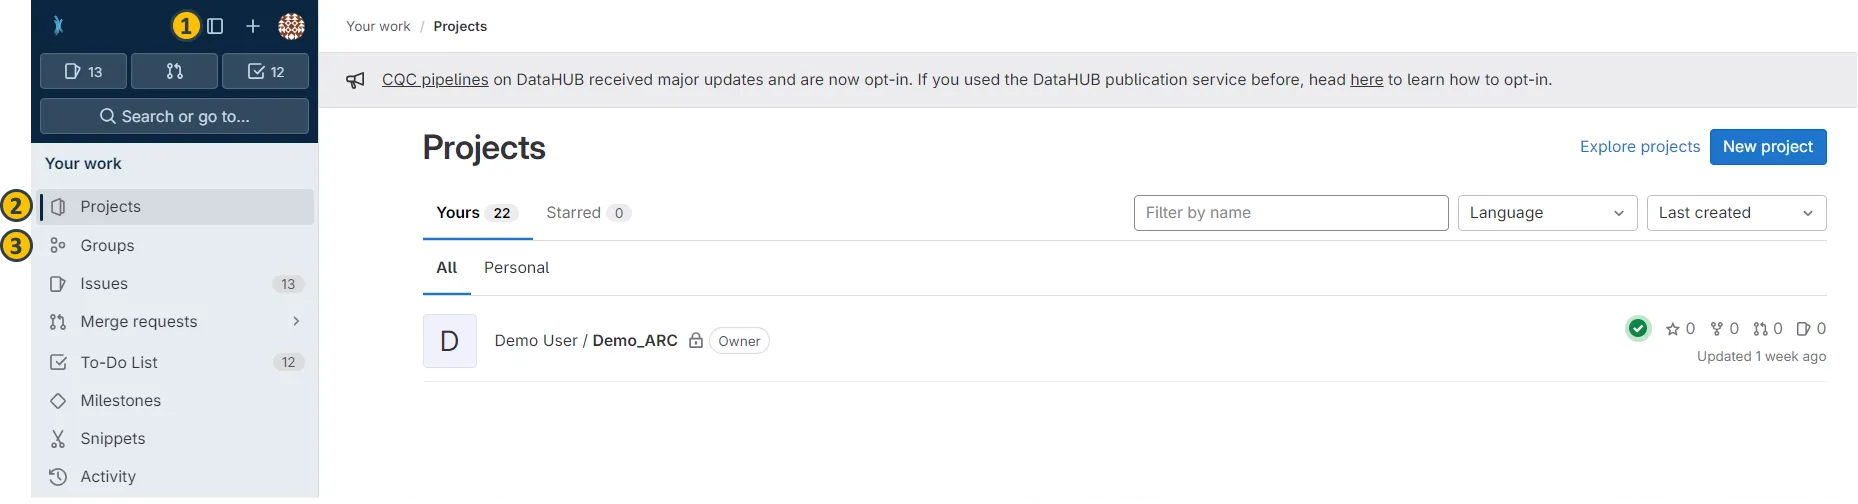Open the Last created sort dropdown
The image size is (1858, 504).
point(1736,213)
